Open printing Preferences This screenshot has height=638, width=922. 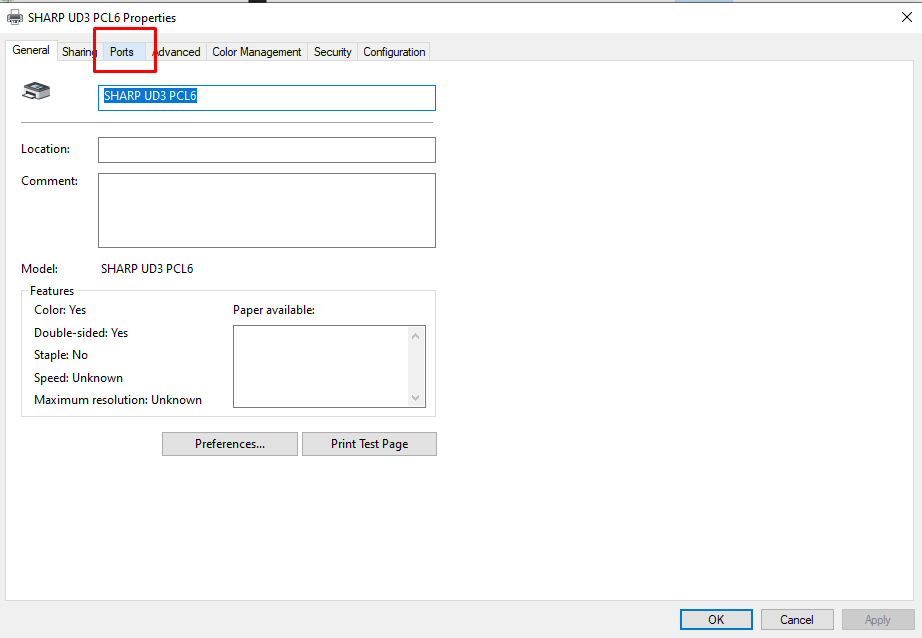click(229, 443)
